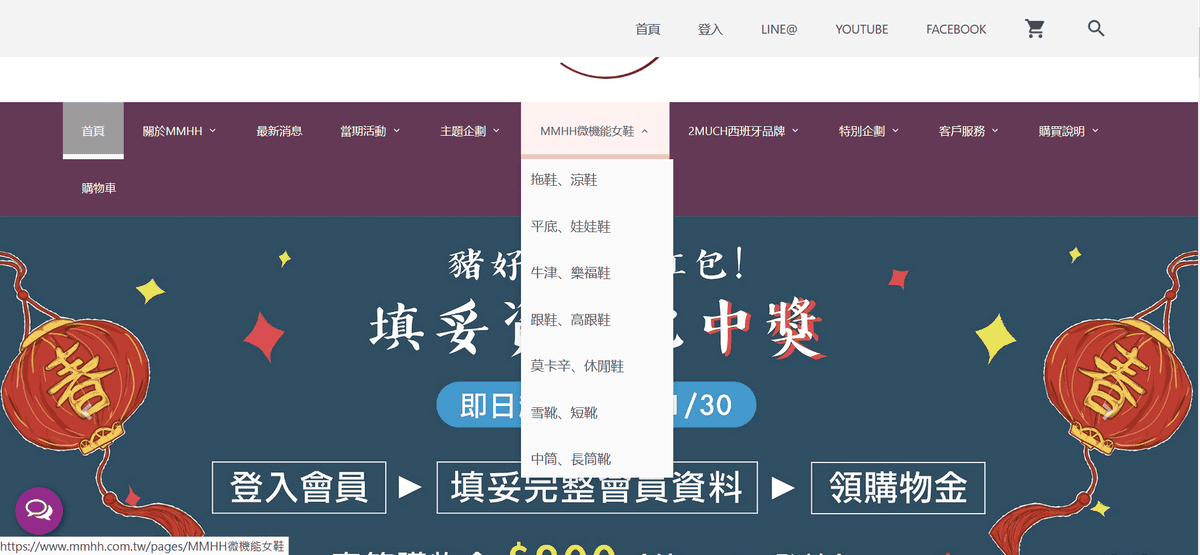Open the purple chat bubble widget
The height and width of the screenshot is (555, 1200).
click(39, 511)
